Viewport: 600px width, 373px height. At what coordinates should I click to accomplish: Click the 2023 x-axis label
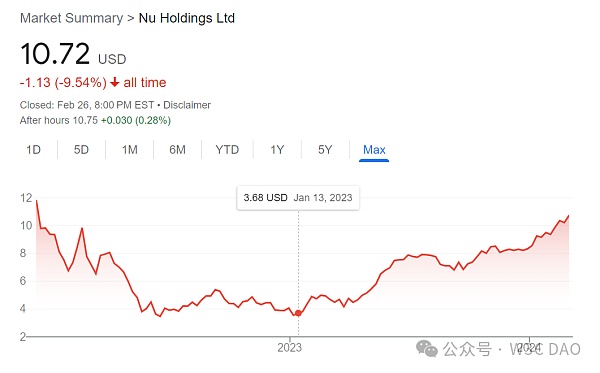tap(290, 348)
